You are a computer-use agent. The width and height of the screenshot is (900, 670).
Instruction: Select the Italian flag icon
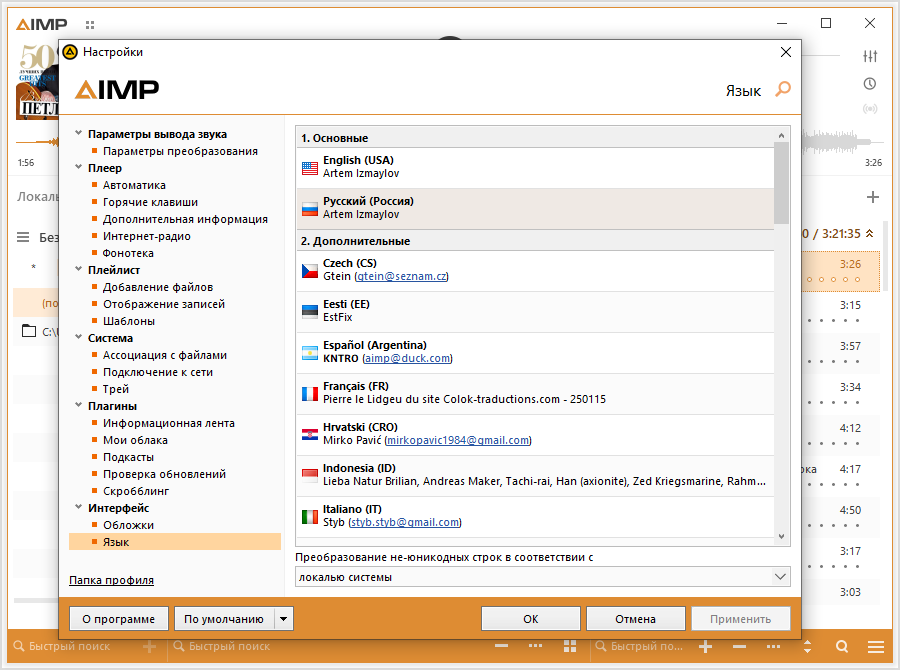pyautogui.click(x=310, y=517)
